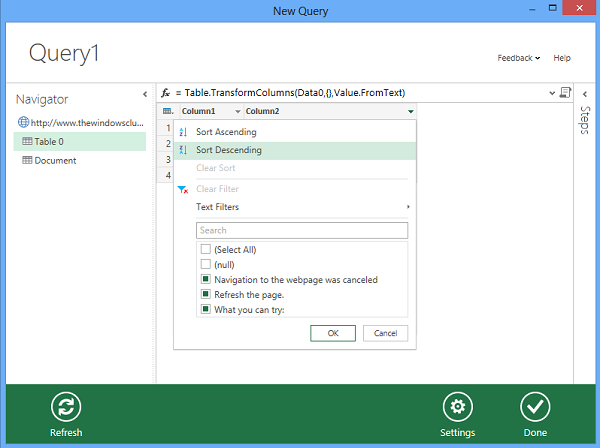Click the Done checkmark icon
Image resolution: width=600 pixels, height=448 pixels.
point(535,406)
